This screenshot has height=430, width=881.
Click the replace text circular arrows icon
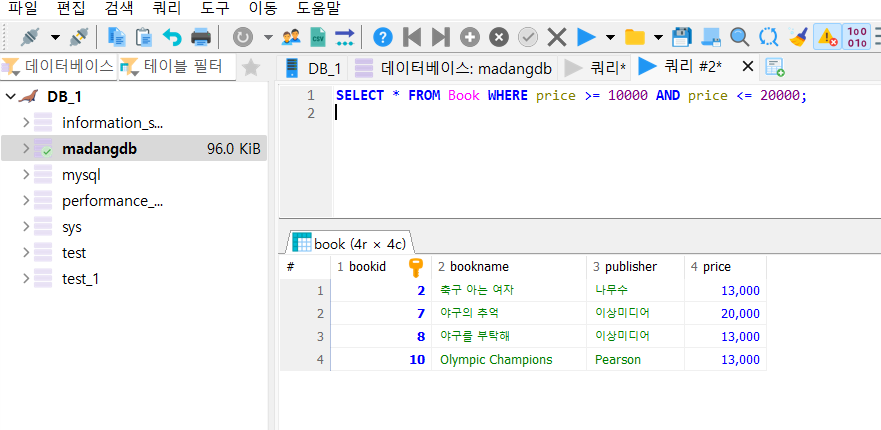(x=768, y=38)
